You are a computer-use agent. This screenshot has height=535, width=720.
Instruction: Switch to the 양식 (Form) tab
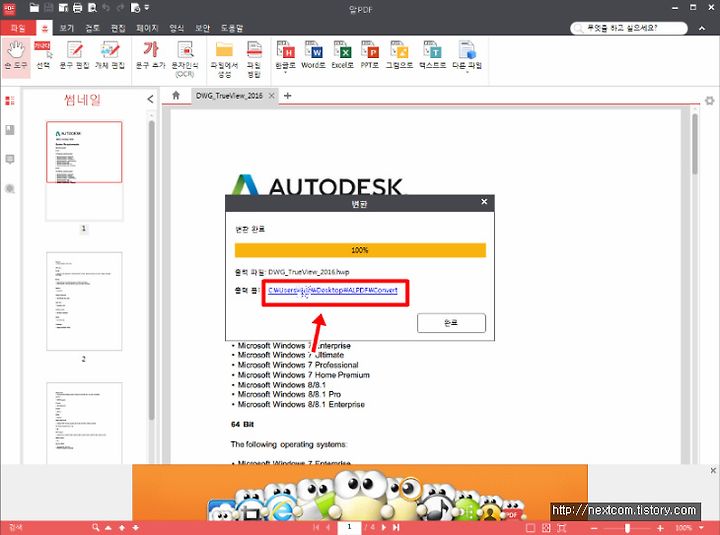coord(177,28)
